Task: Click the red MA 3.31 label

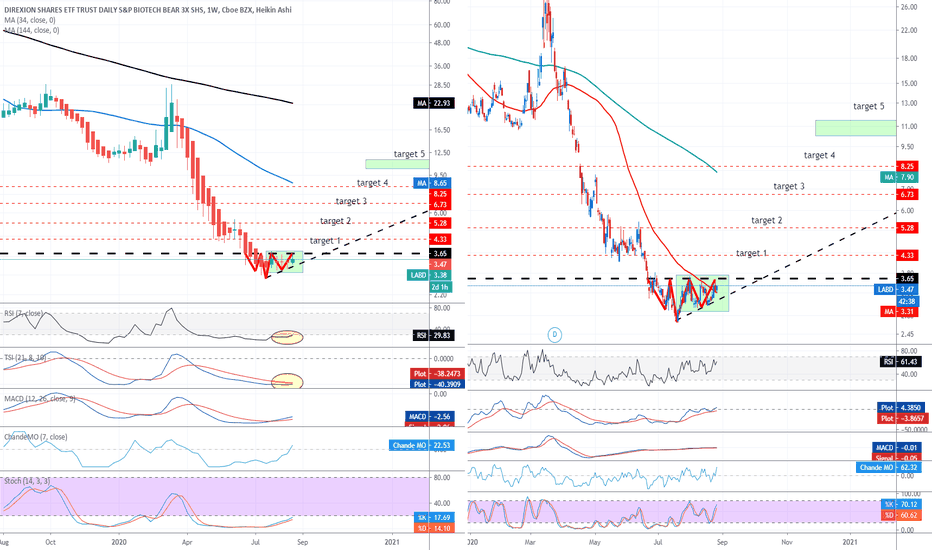Action: pyautogui.click(x=899, y=312)
